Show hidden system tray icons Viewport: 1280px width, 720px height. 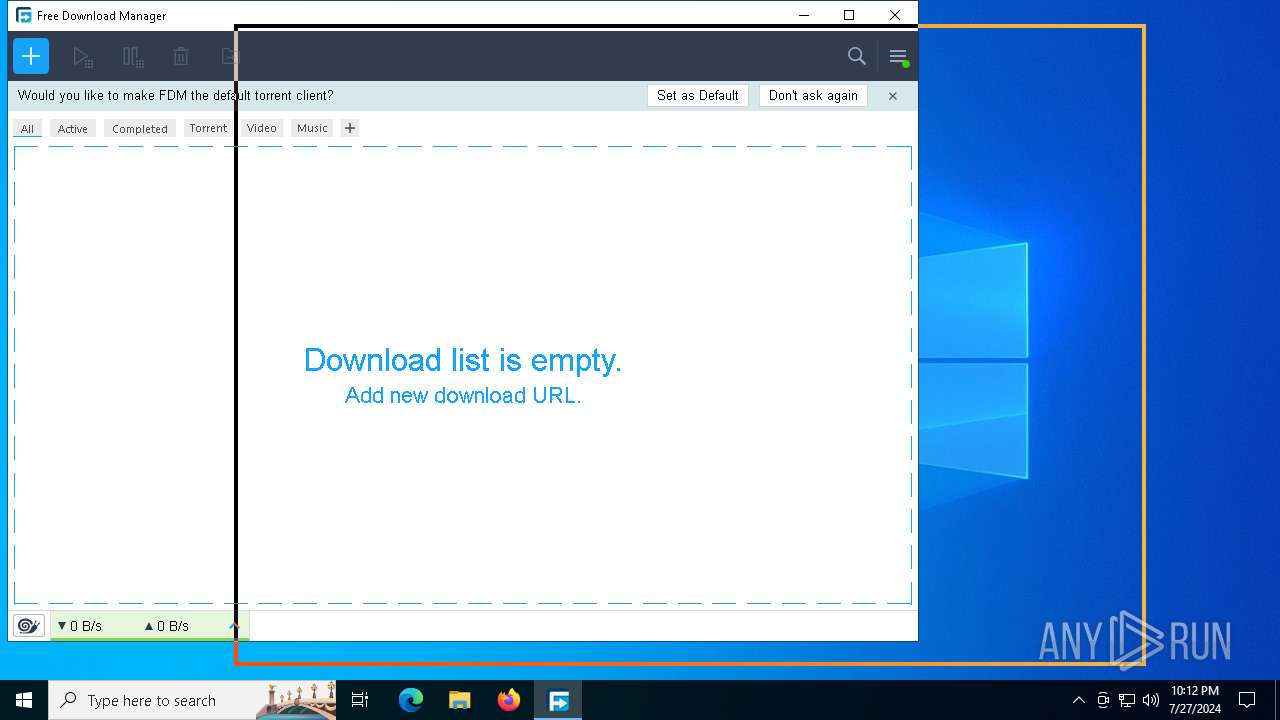(x=1078, y=700)
